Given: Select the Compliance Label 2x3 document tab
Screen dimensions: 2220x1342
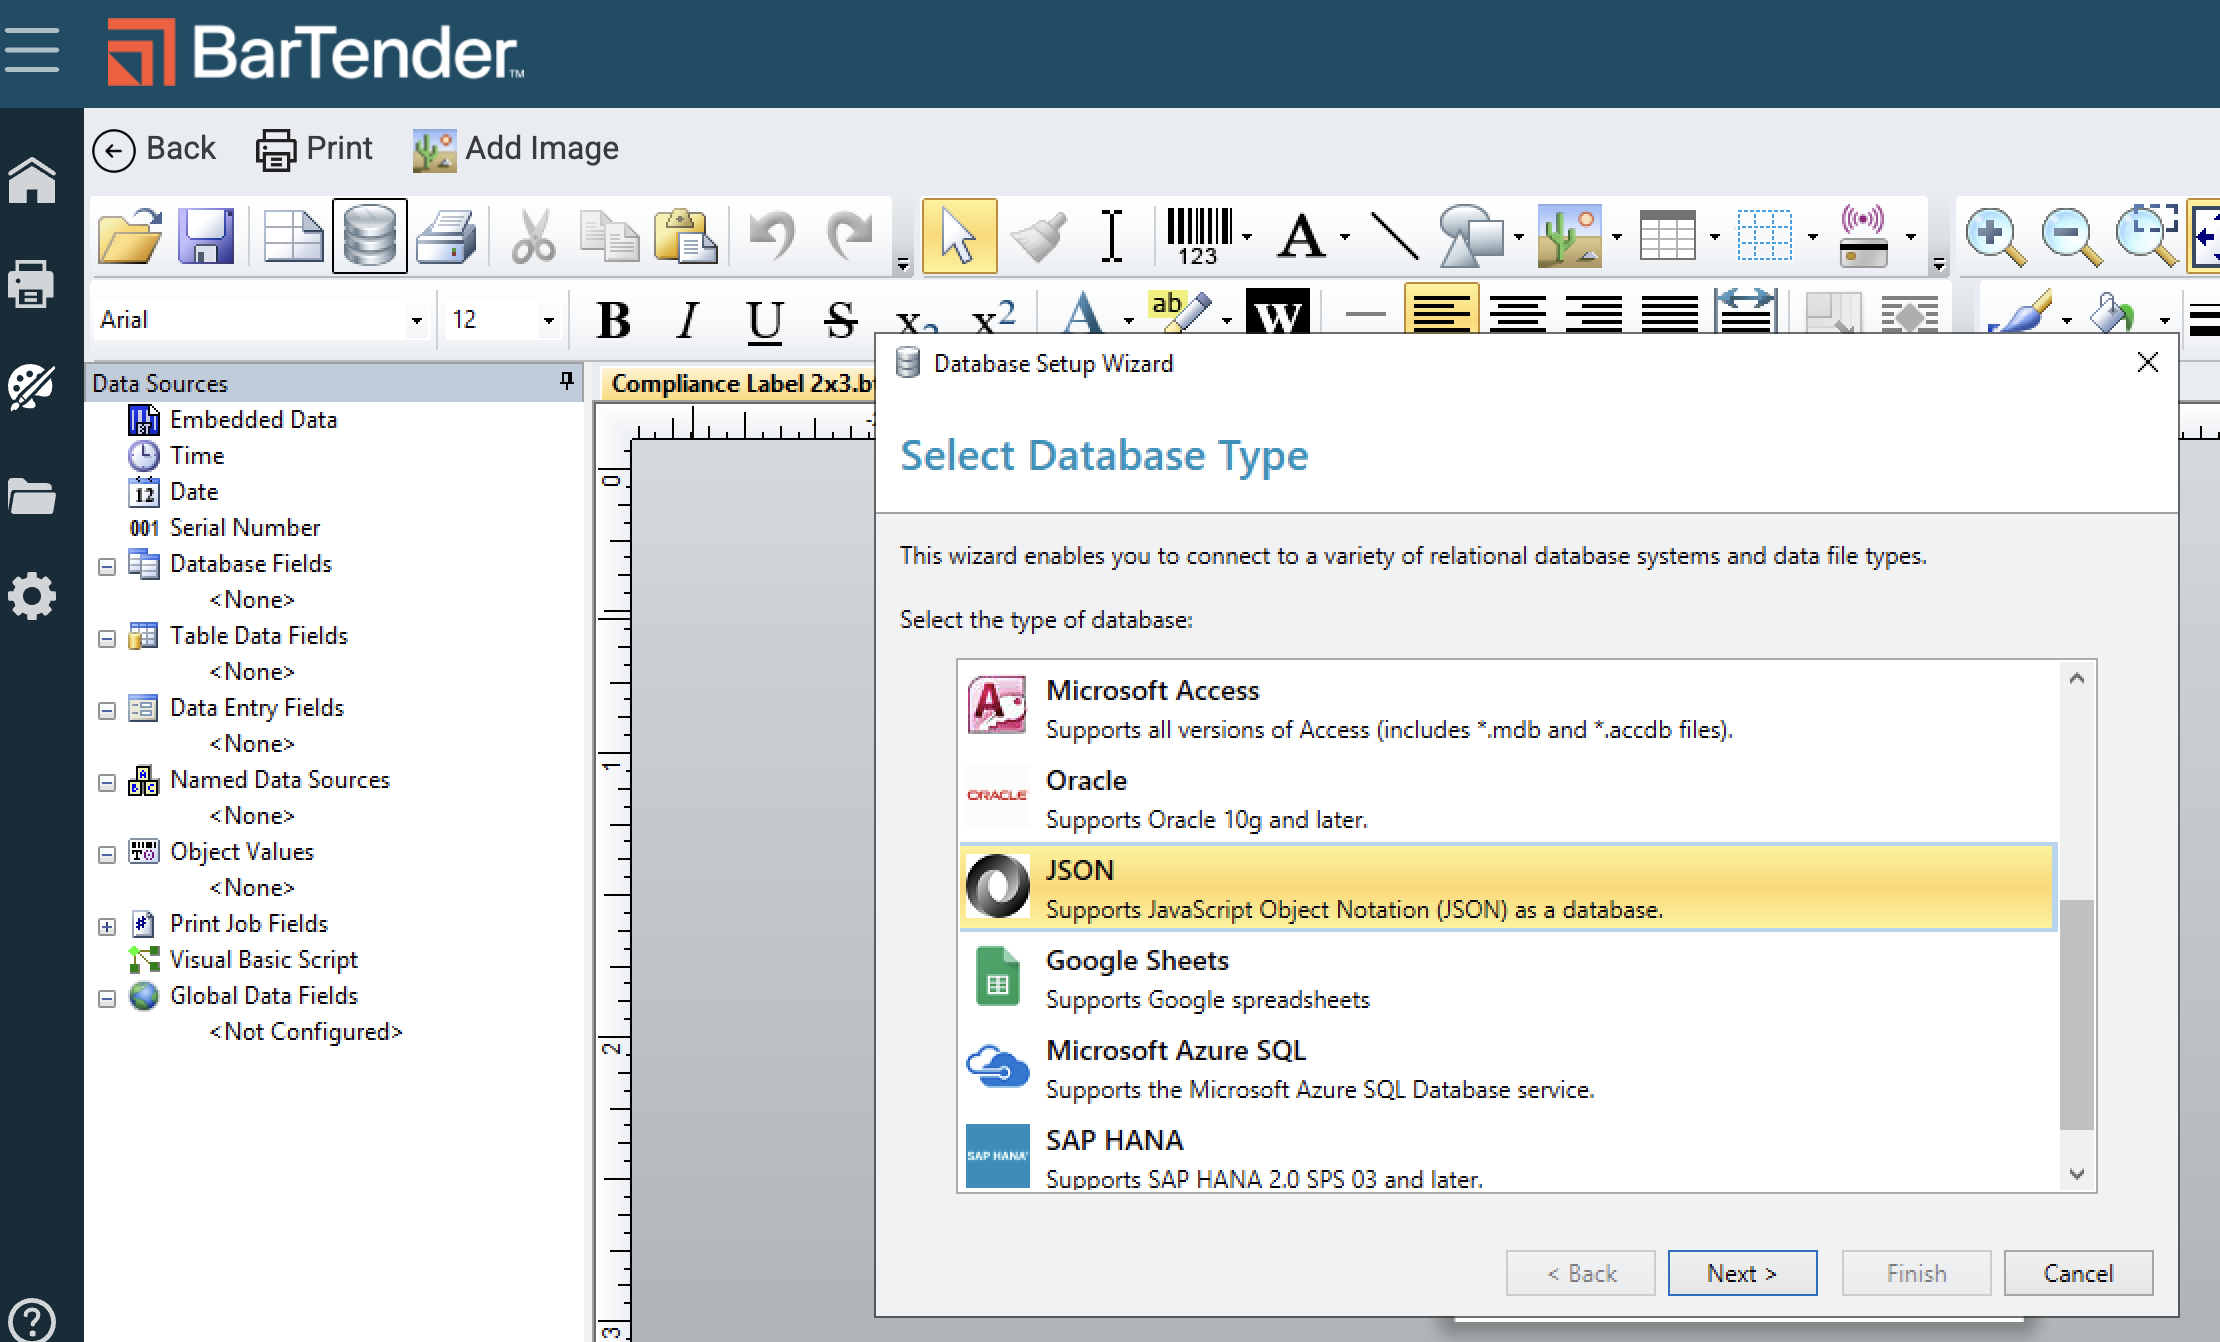Looking at the screenshot, I should [738, 384].
